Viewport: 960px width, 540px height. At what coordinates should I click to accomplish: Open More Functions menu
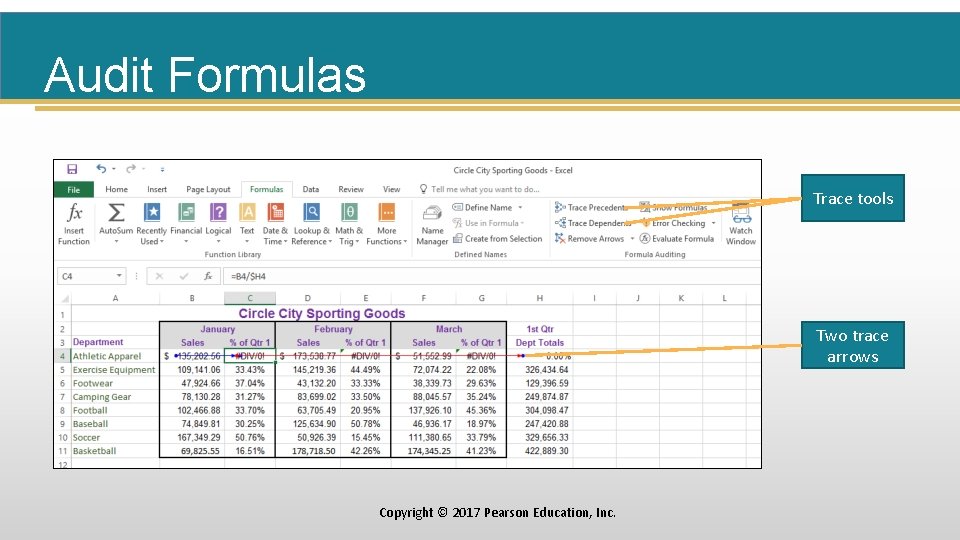[386, 224]
